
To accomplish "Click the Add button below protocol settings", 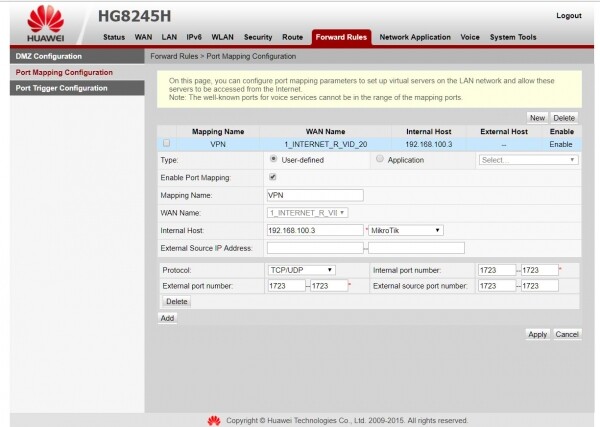I will (168, 317).
